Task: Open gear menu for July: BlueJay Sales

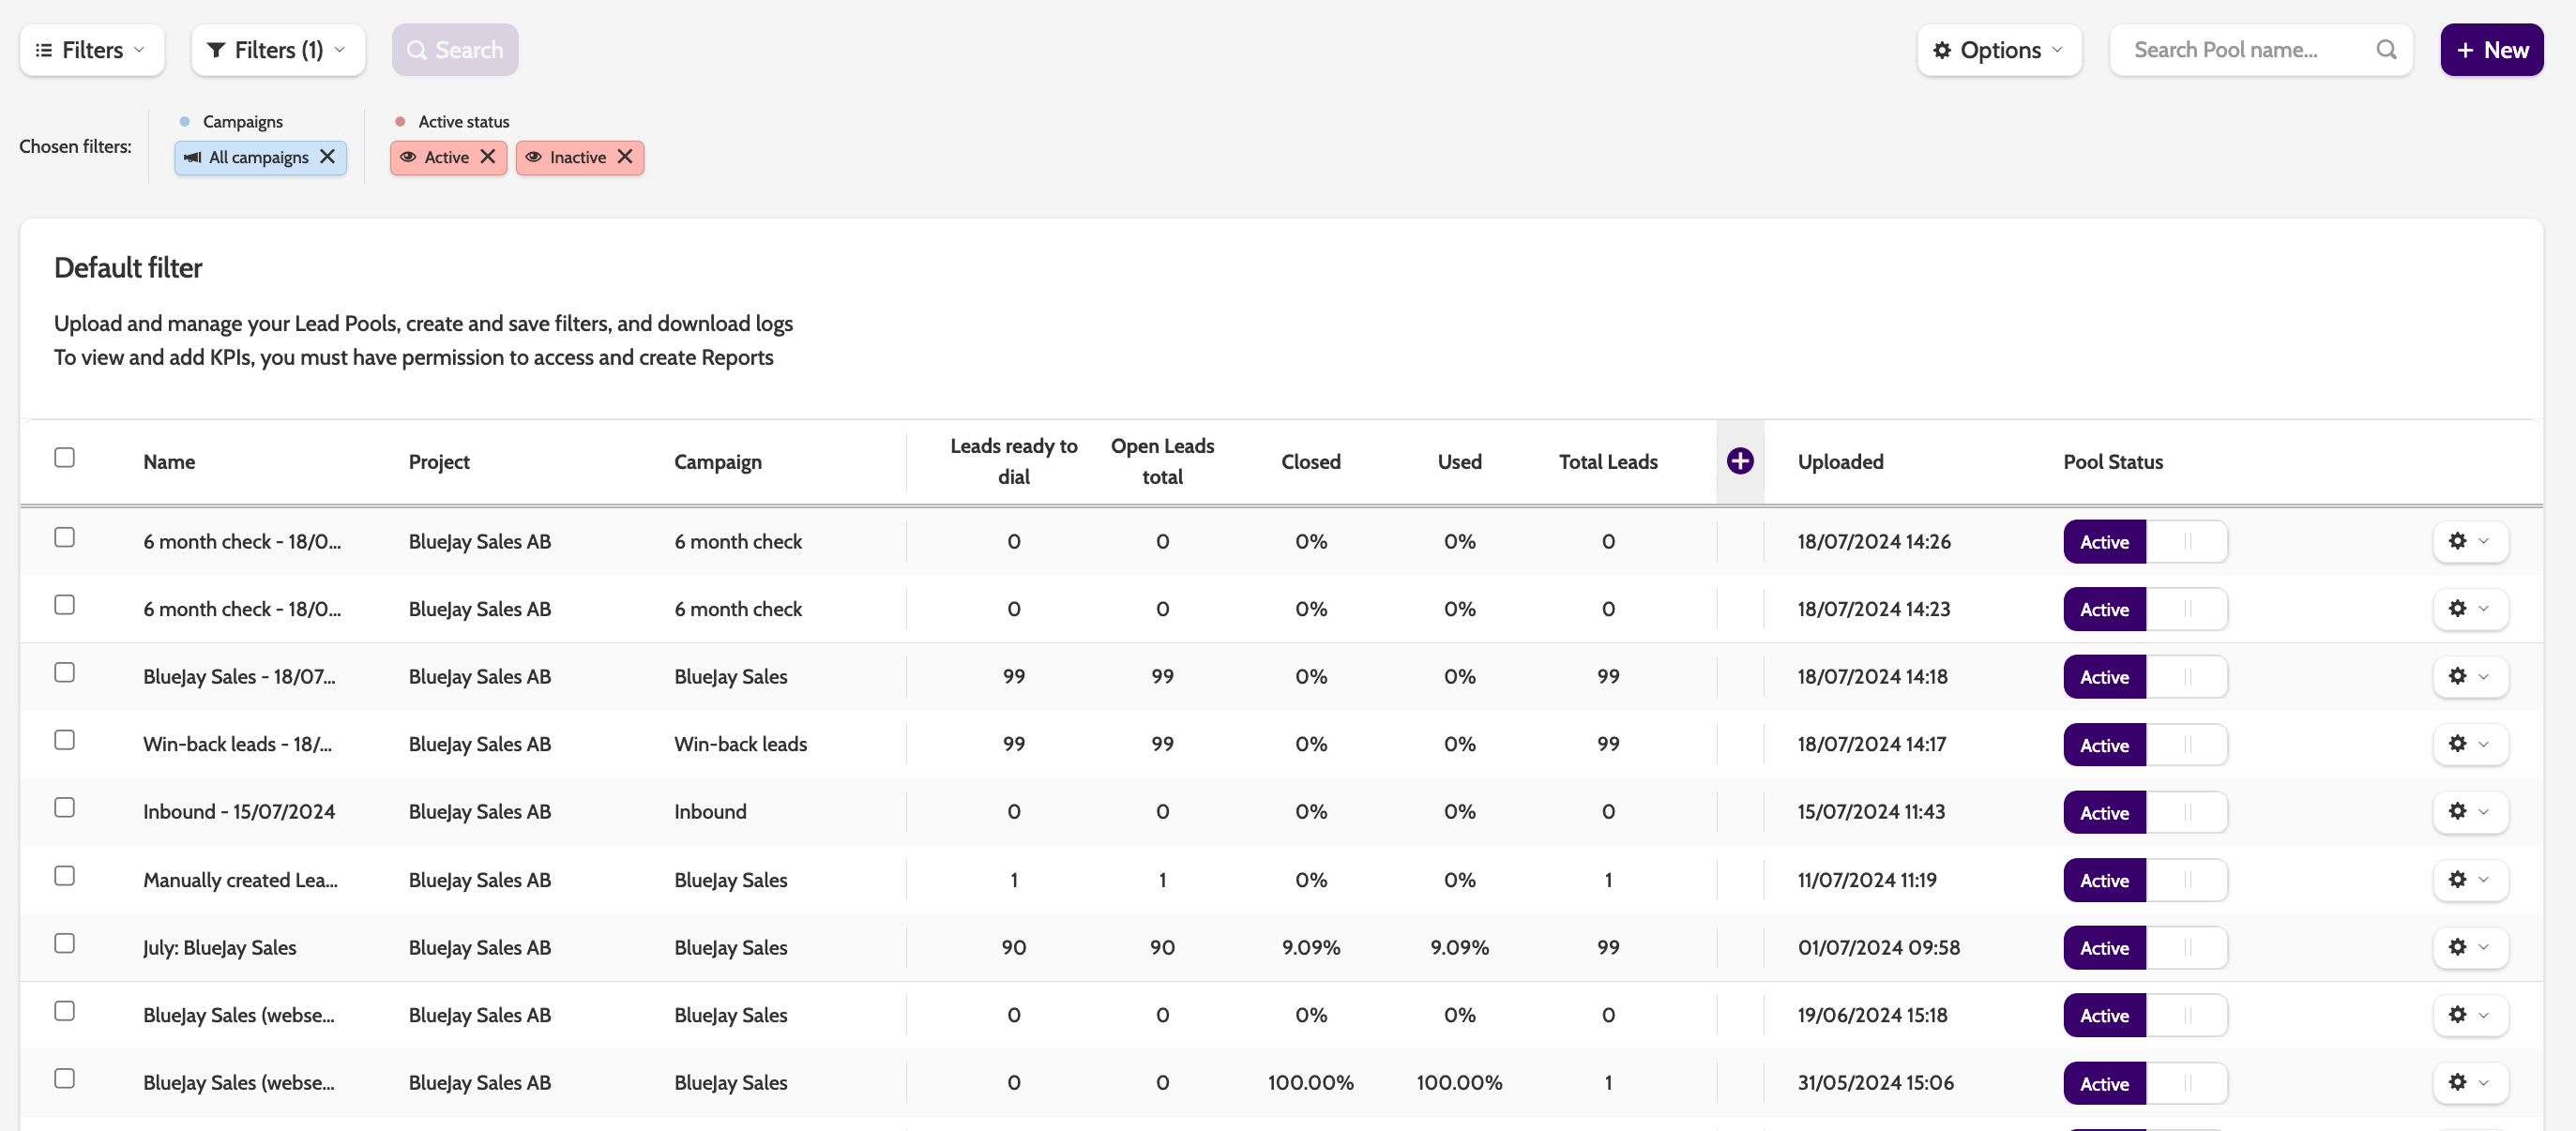Action: (x=2469, y=947)
